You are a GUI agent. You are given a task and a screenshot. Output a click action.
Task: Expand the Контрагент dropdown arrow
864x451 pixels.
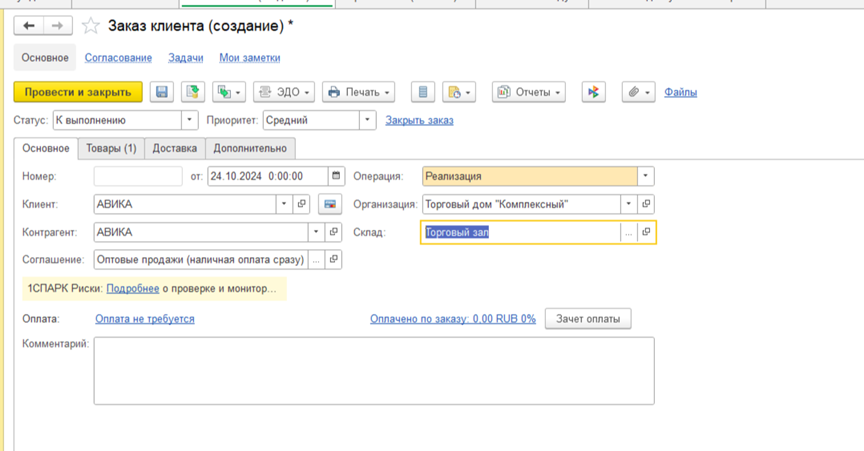[316, 232]
